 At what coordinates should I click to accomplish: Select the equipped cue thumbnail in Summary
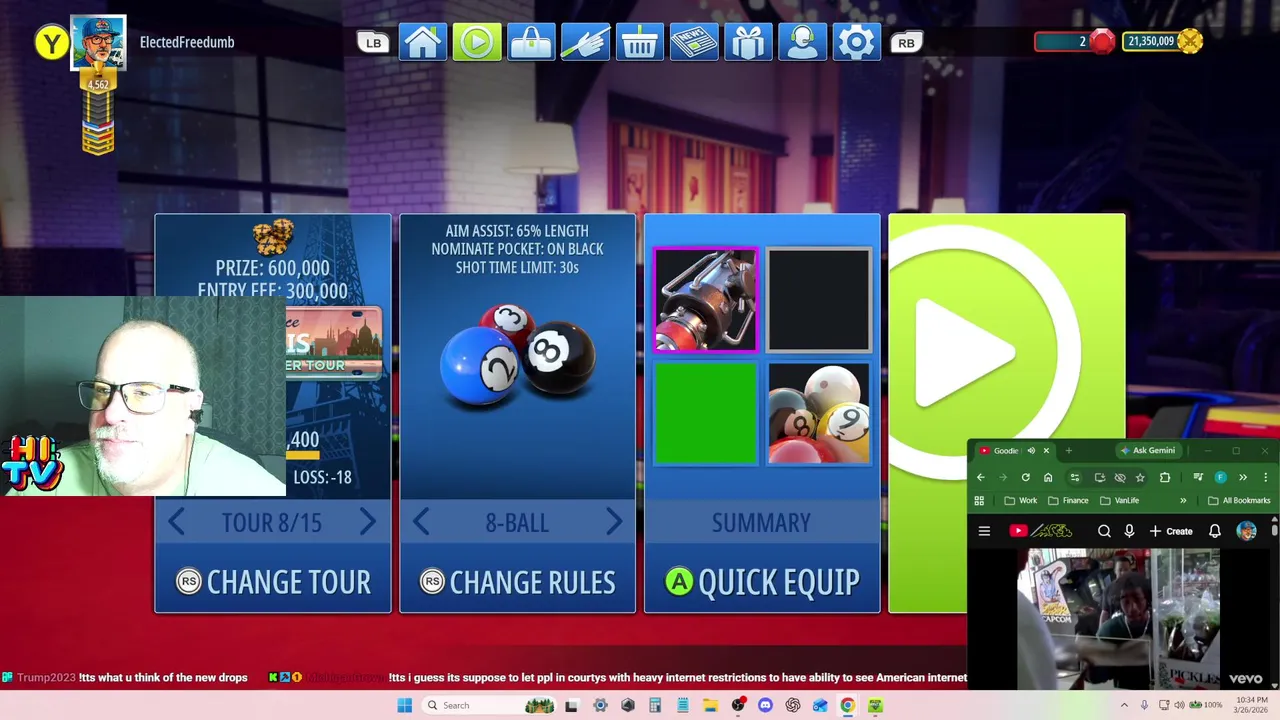[705, 300]
